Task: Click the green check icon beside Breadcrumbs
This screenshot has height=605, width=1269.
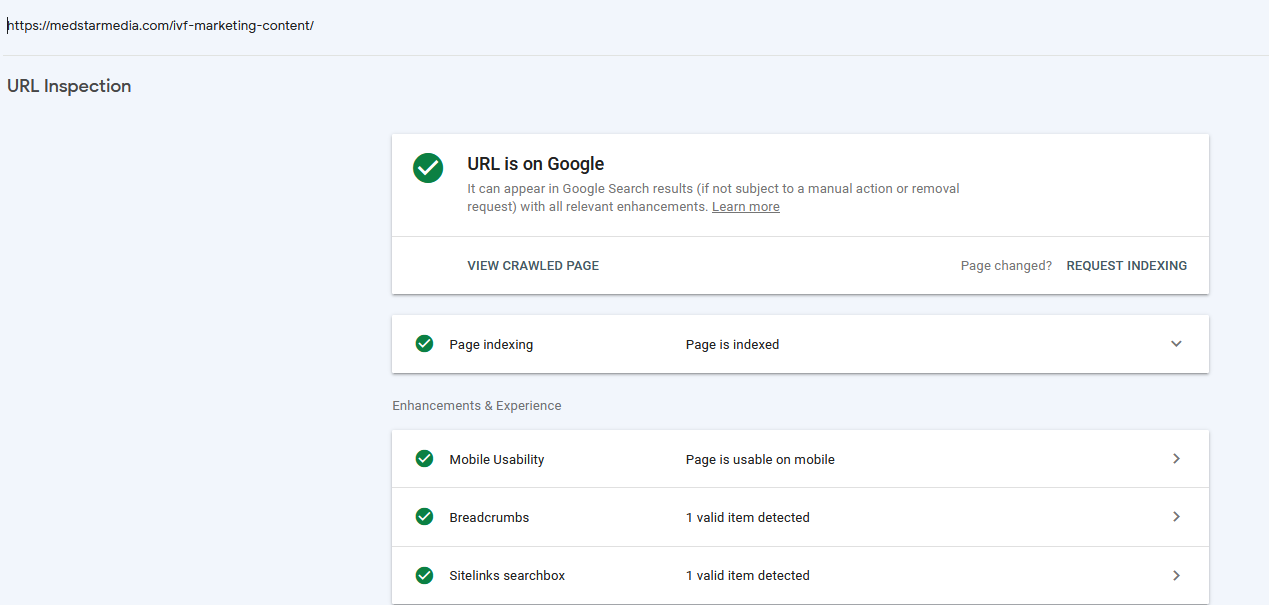Action: point(424,517)
